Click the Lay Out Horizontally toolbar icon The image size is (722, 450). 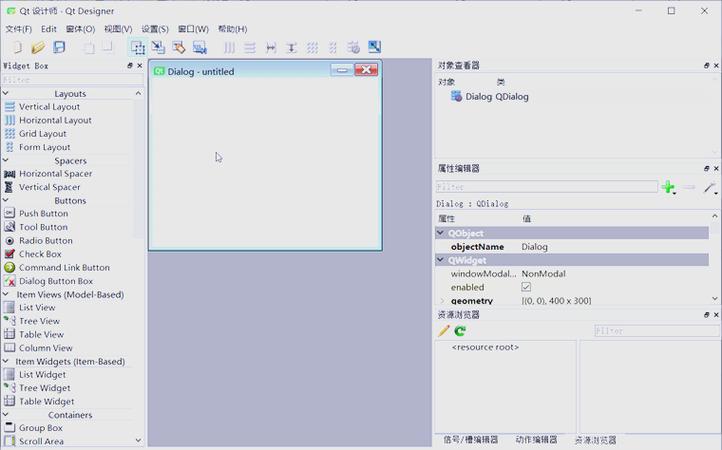pyautogui.click(x=229, y=47)
